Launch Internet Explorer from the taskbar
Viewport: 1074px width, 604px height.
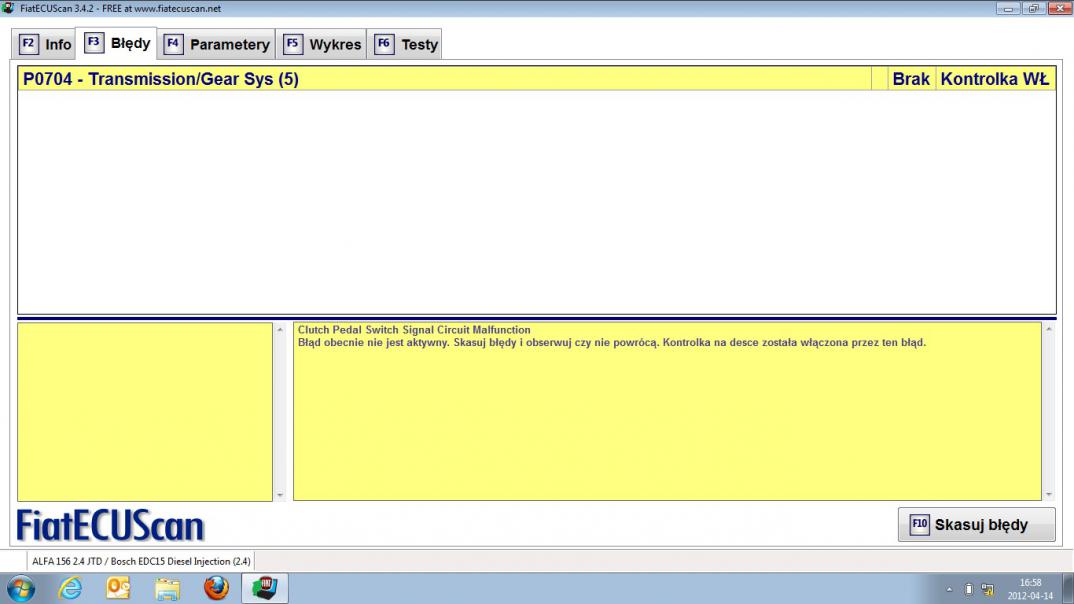[71, 589]
